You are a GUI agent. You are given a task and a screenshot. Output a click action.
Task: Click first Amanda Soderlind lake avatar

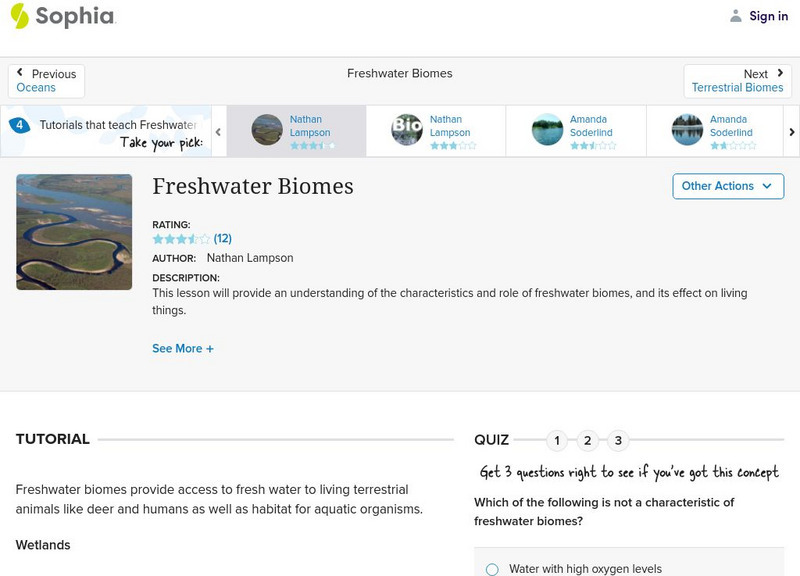point(547,130)
